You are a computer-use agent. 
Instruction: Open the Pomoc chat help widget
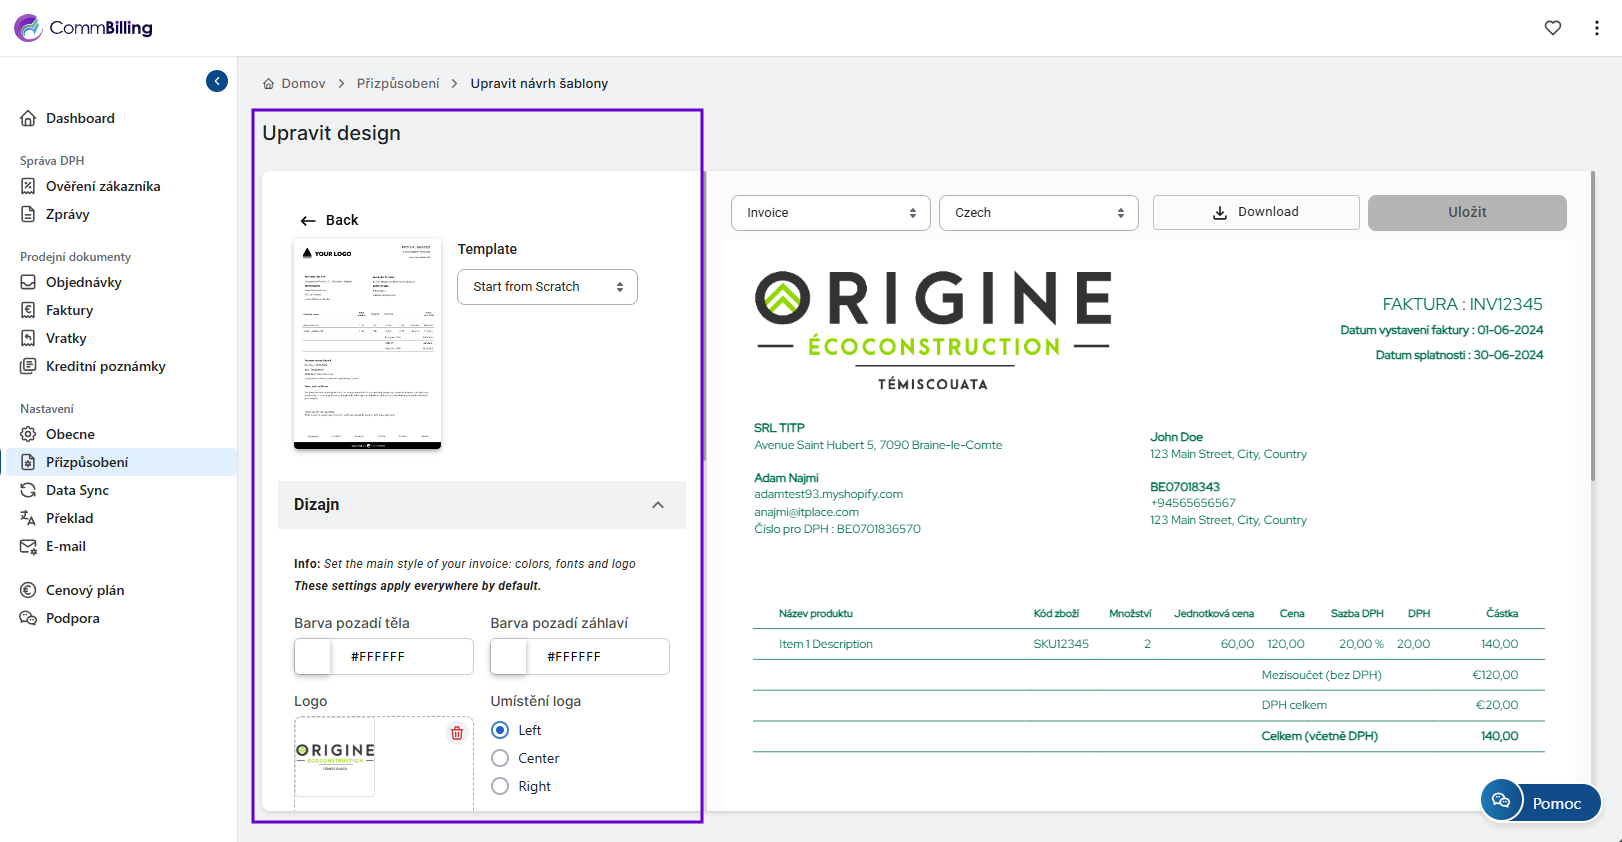coord(1540,802)
